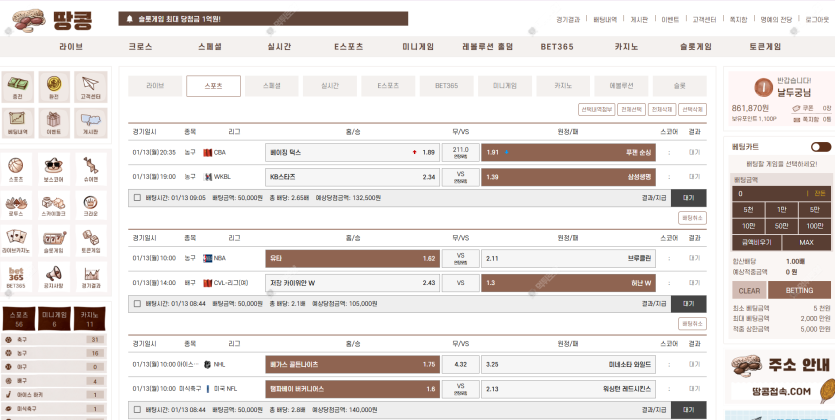The height and width of the screenshot is (420, 835).
Task: Open the 충전 deposit icon
Action: (17, 86)
